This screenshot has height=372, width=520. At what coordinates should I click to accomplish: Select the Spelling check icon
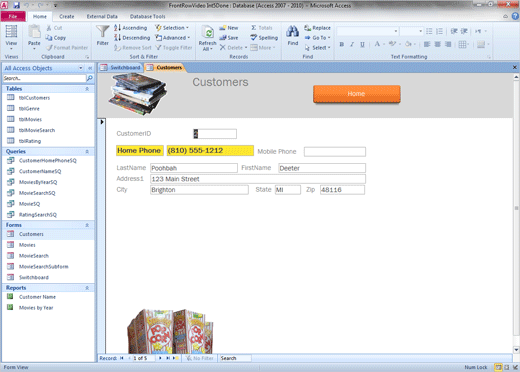(x=254, y=38)
